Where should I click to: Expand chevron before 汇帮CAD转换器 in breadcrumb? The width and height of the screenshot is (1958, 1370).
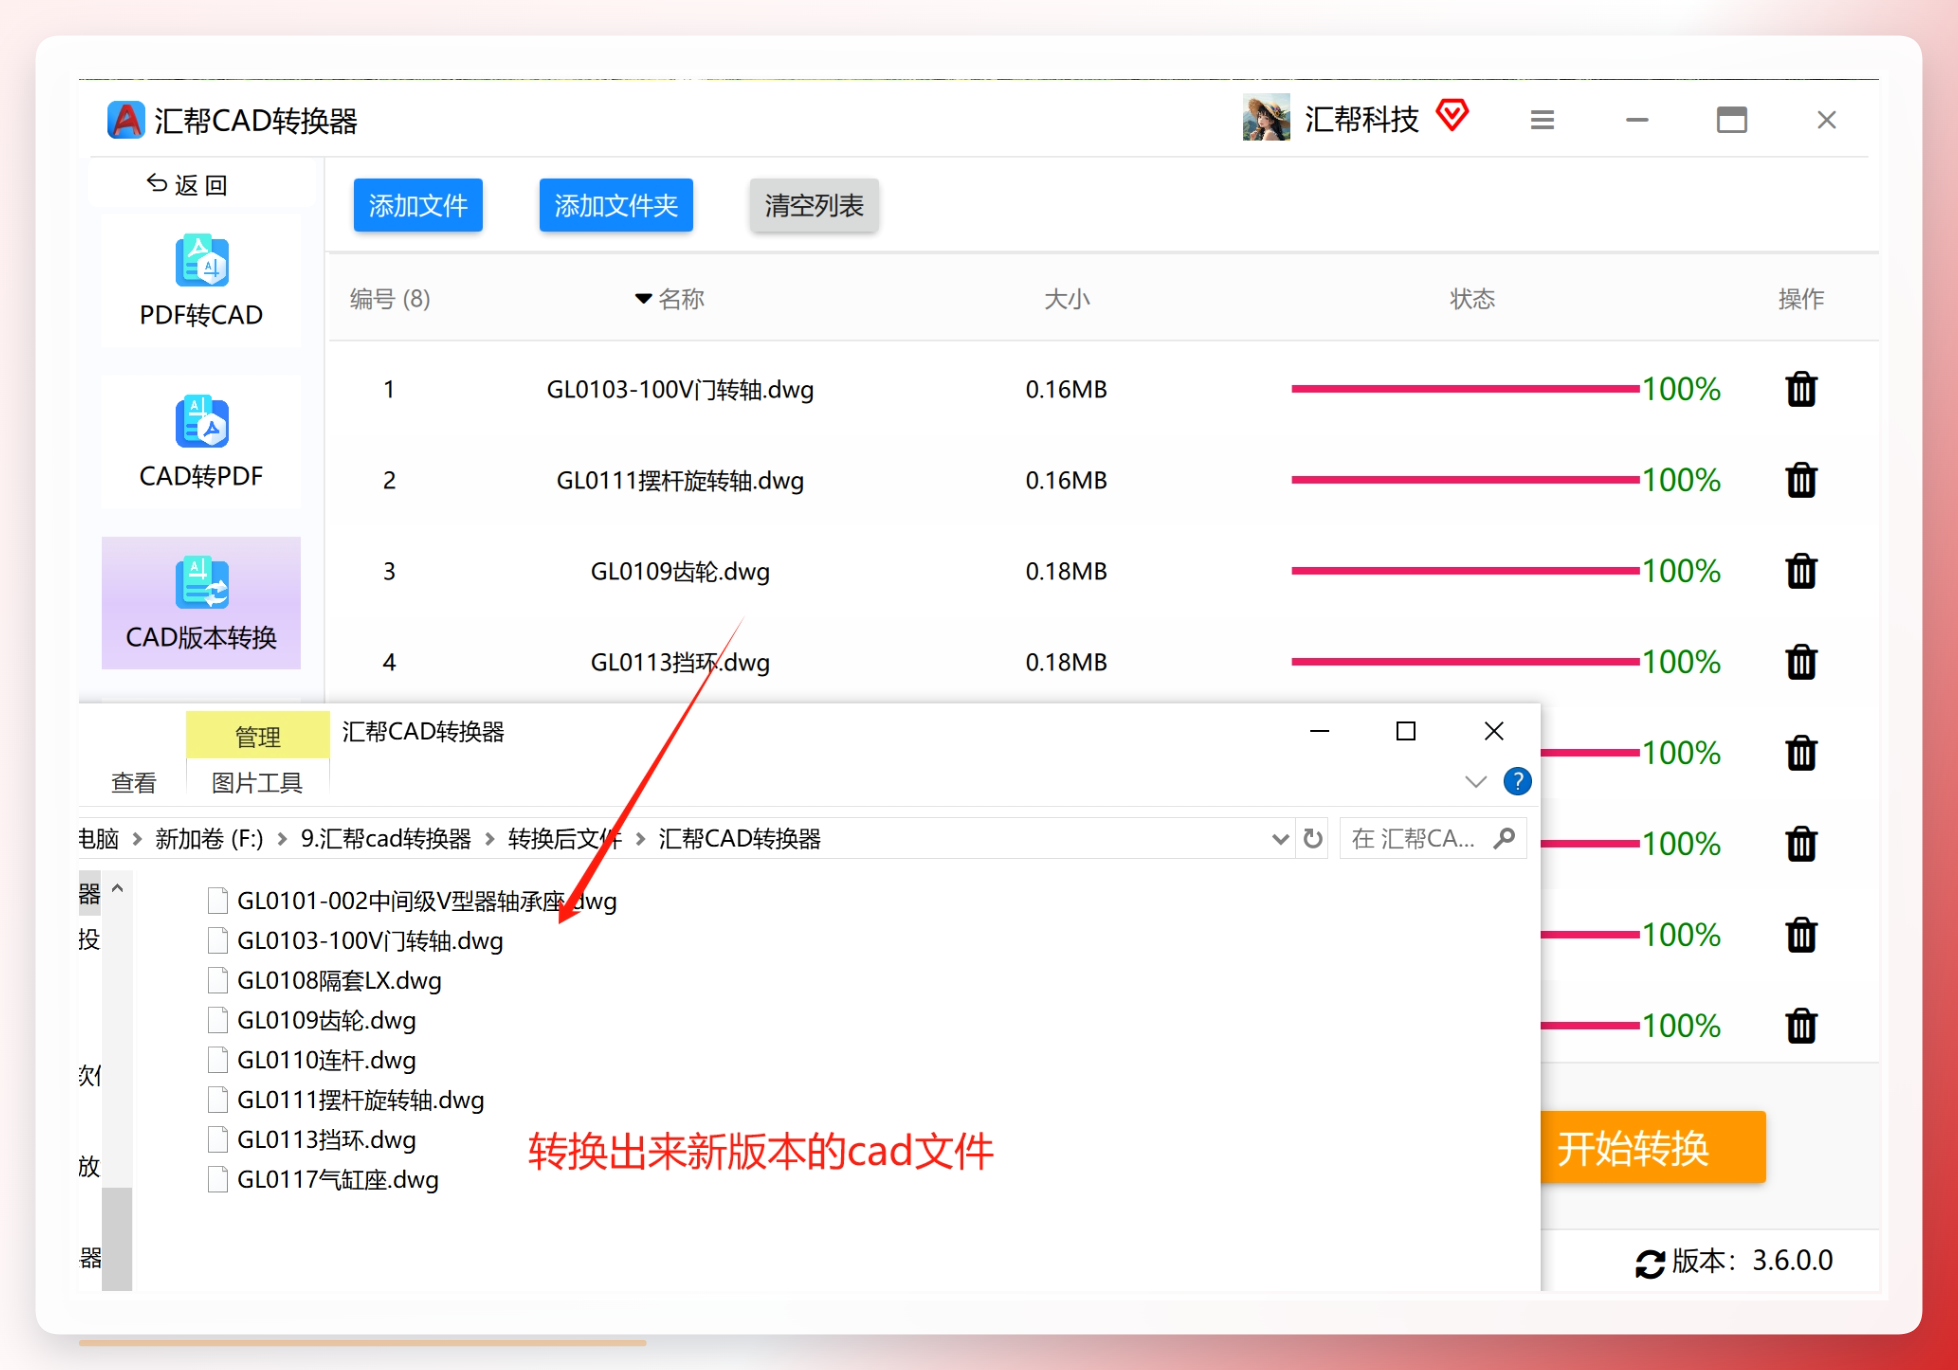(x=640, y=839)
